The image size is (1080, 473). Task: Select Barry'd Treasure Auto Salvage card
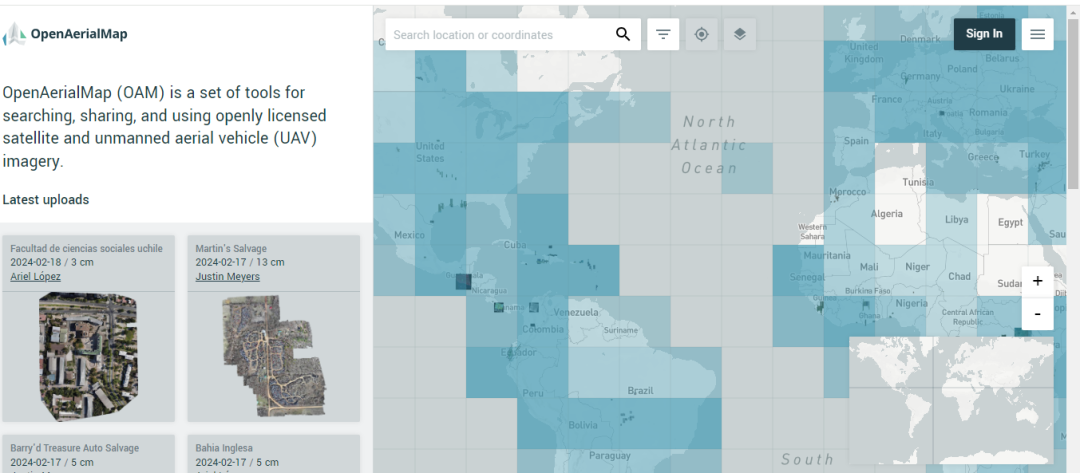(88, 454)
